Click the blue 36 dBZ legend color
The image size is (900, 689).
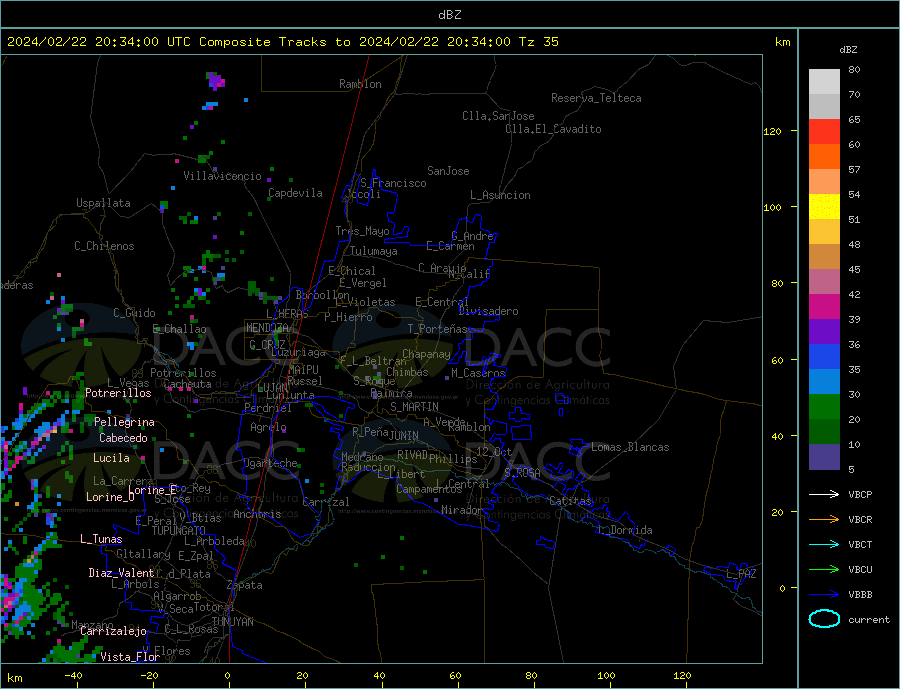824,357
